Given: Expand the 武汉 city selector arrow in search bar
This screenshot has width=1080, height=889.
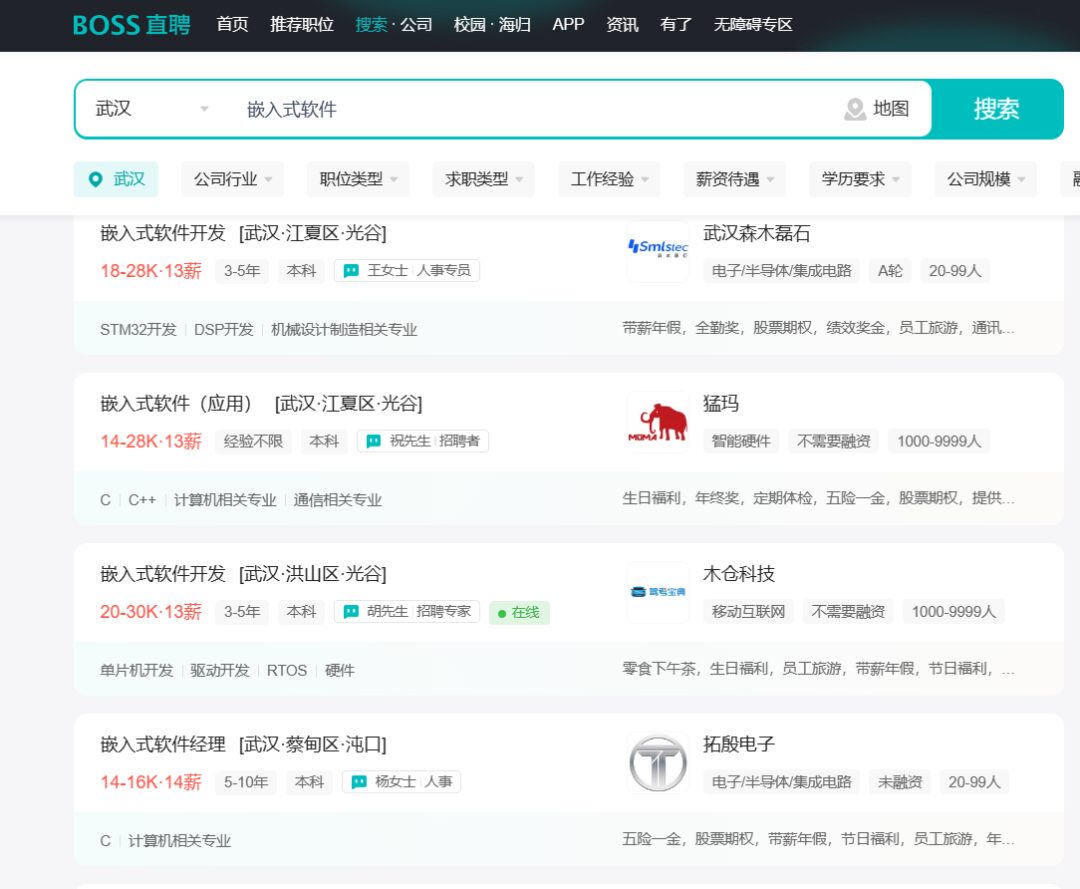Looking at the screenshot, I should pyautogui.click(x=204, y=109).
